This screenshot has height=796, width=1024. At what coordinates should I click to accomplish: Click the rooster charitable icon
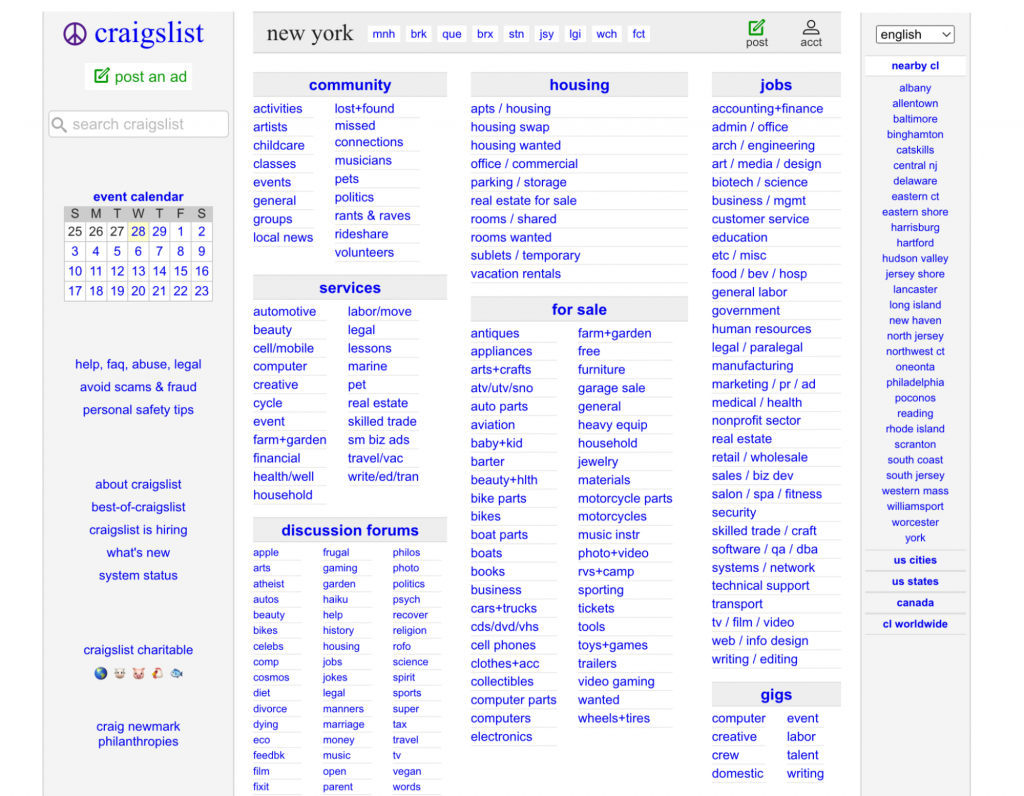pos(157,673)
